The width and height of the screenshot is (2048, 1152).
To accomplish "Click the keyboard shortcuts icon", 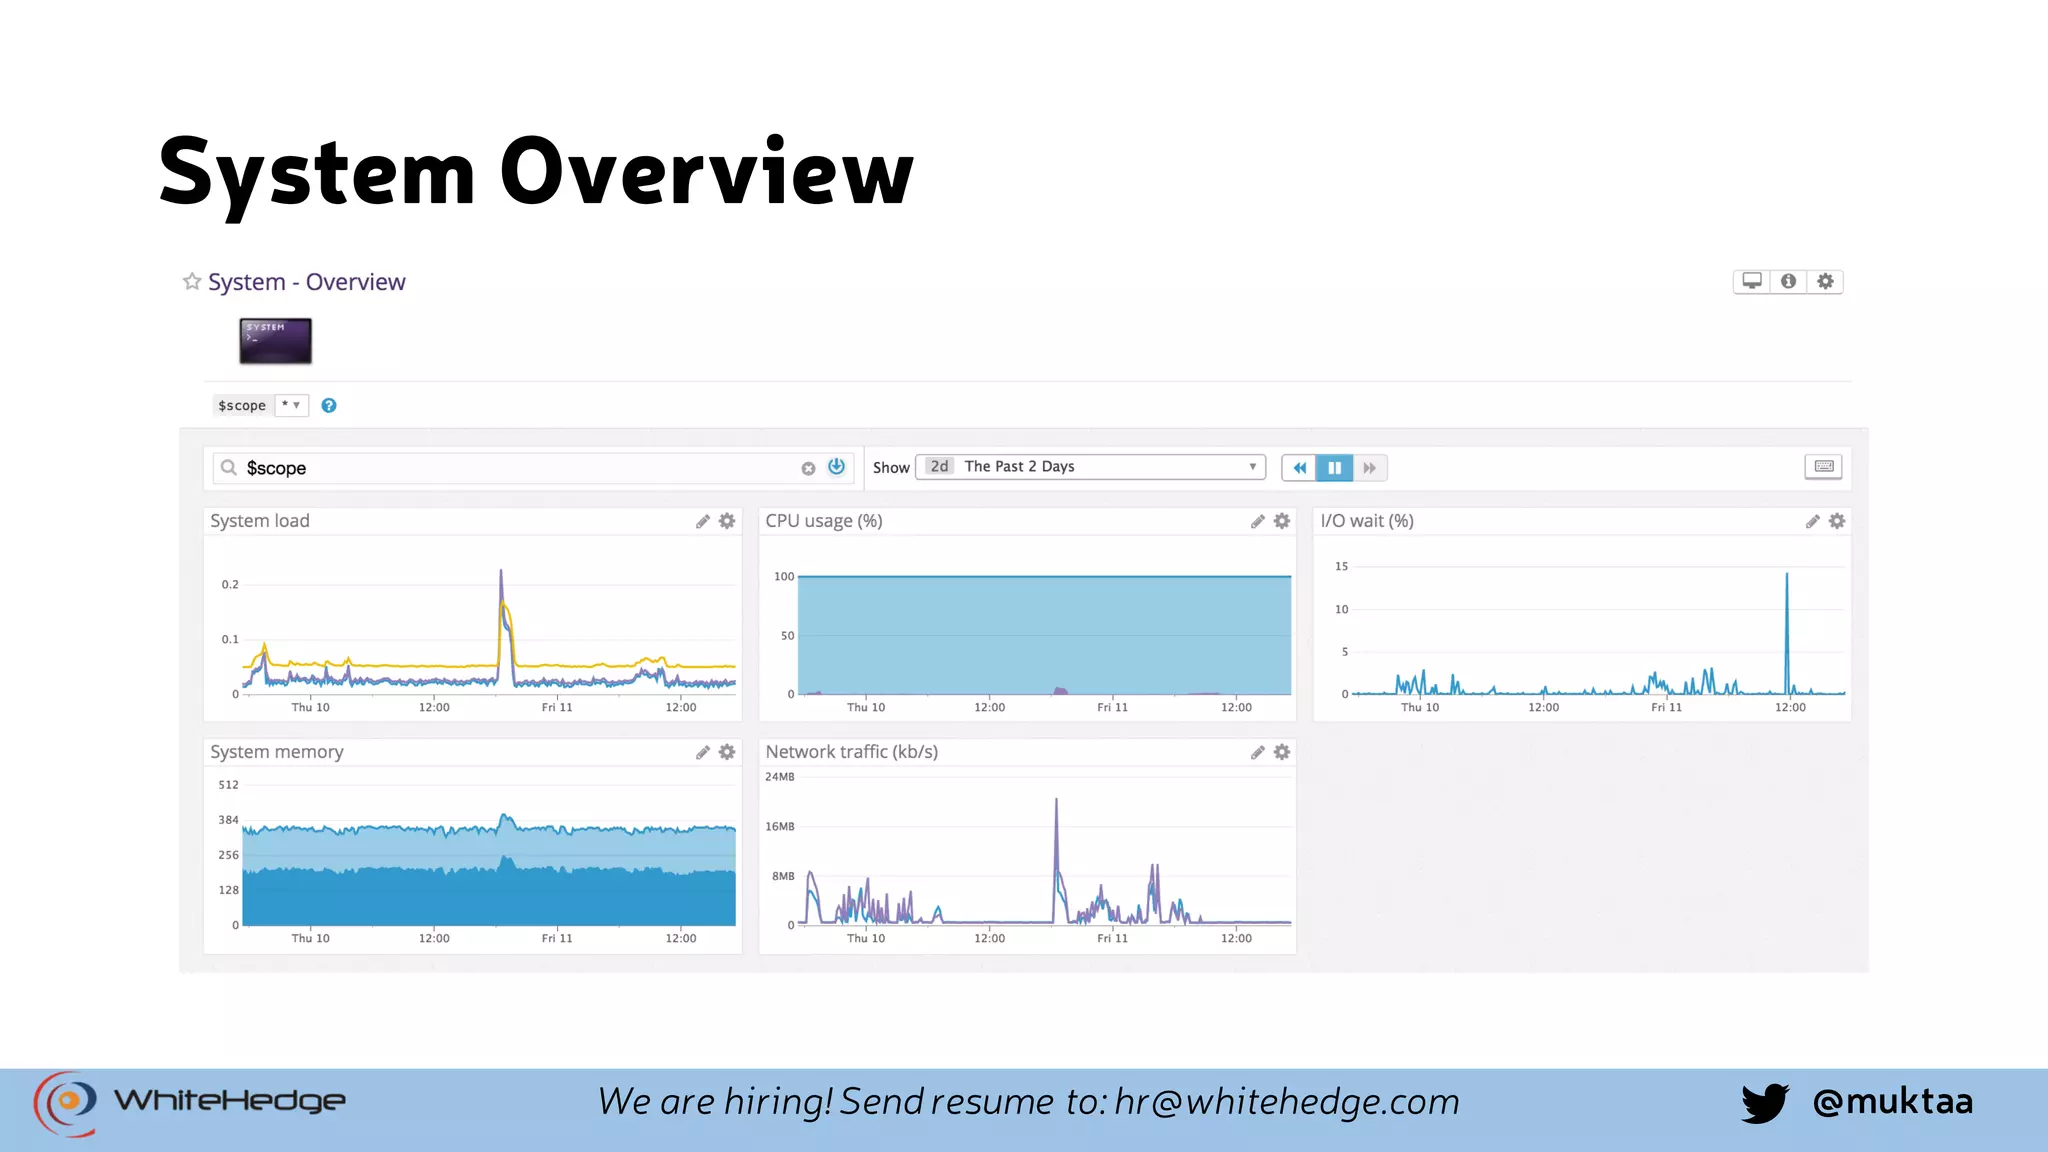I will [x=1823, y=467].
